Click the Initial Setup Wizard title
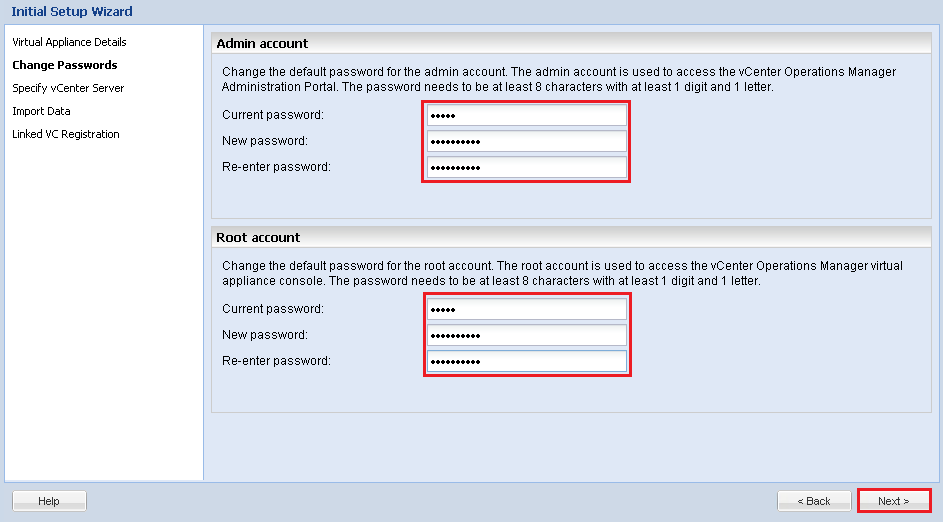 (72, 11)
